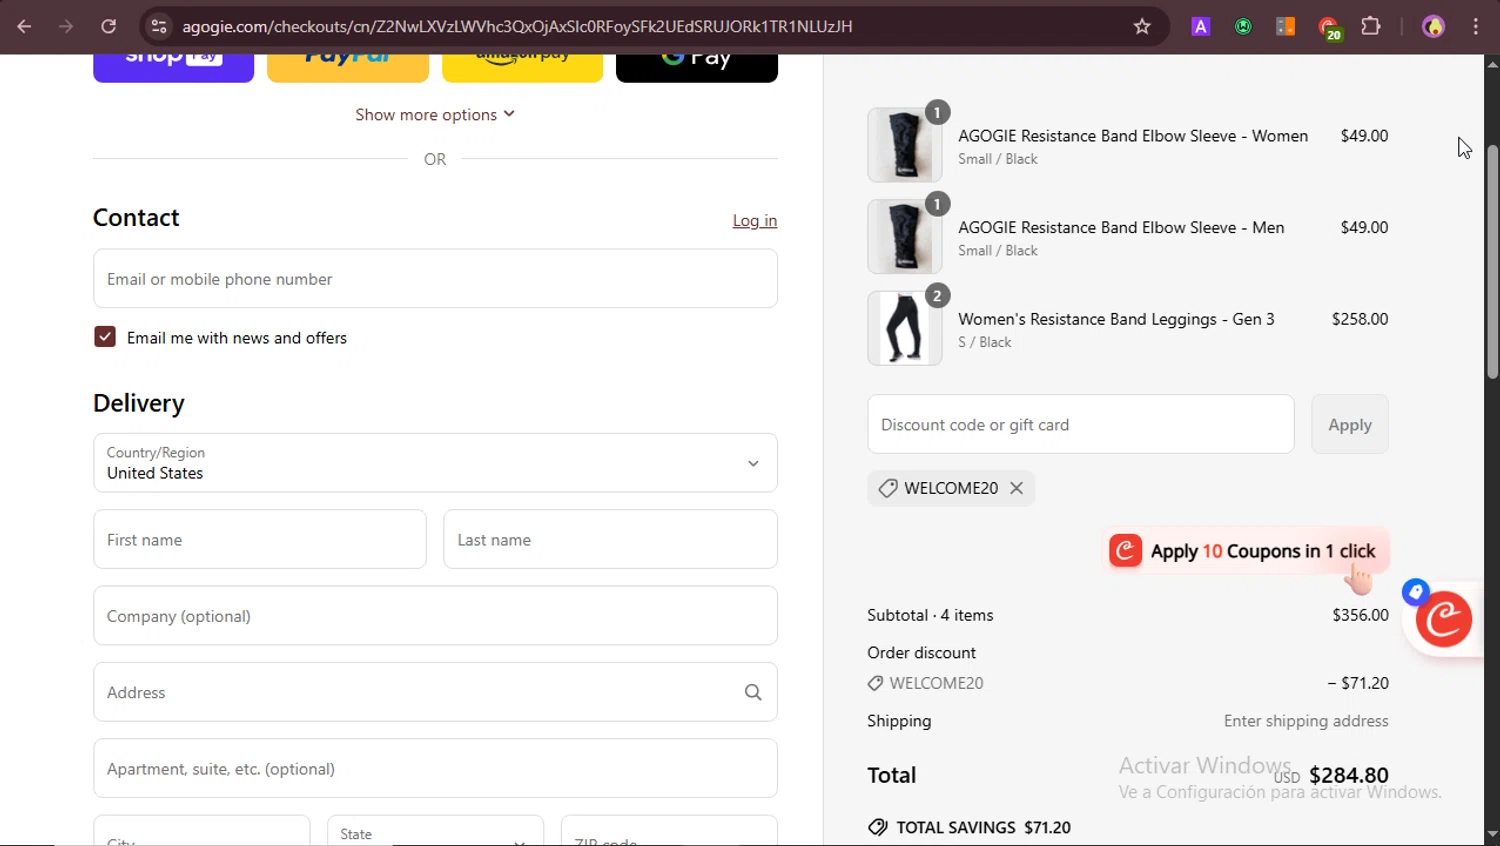Image resolution: width=1500 pixels, height=846 pixels.
Task: Reload the checkout page
Action: point(108,26)
